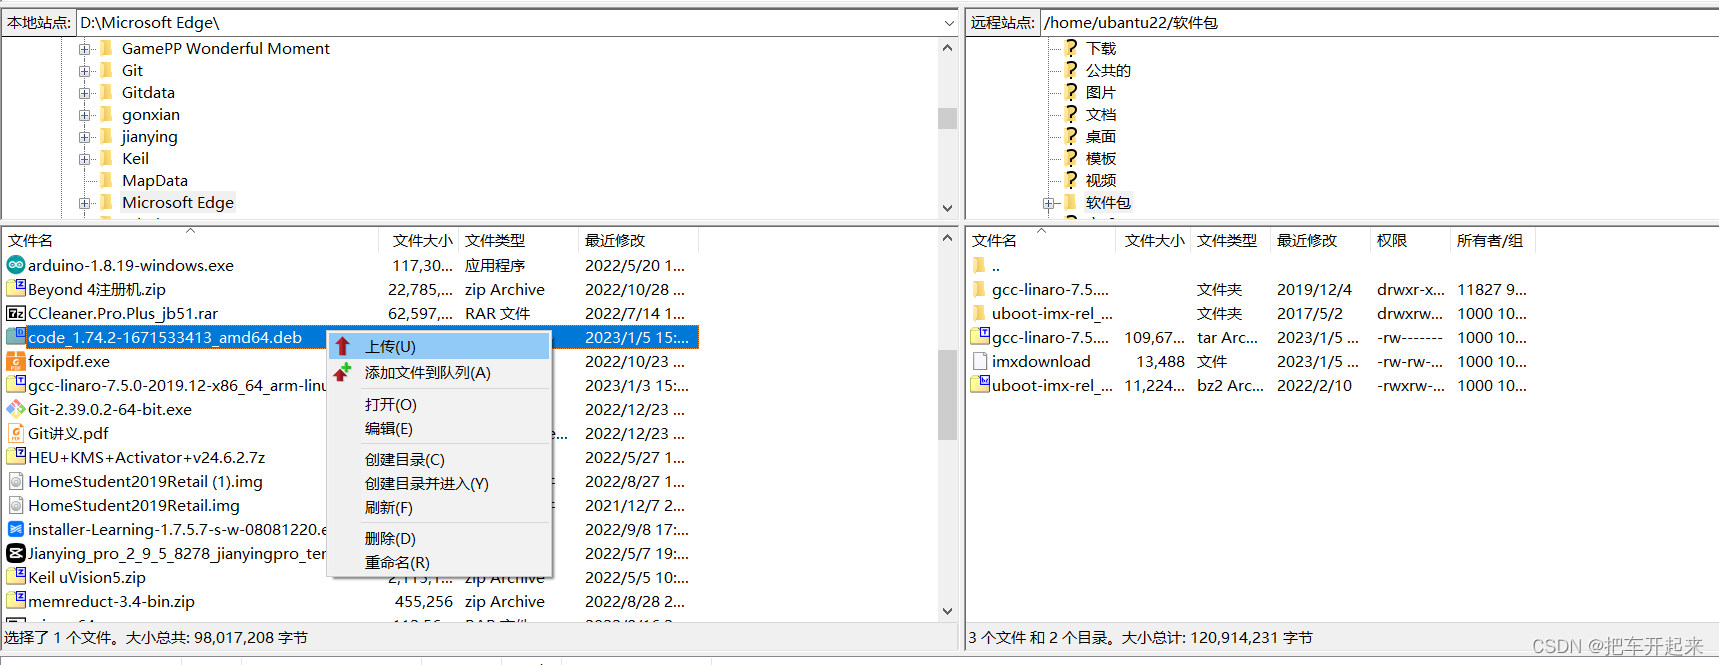Select the remote 视频 folder

[x=1101, y=180]
